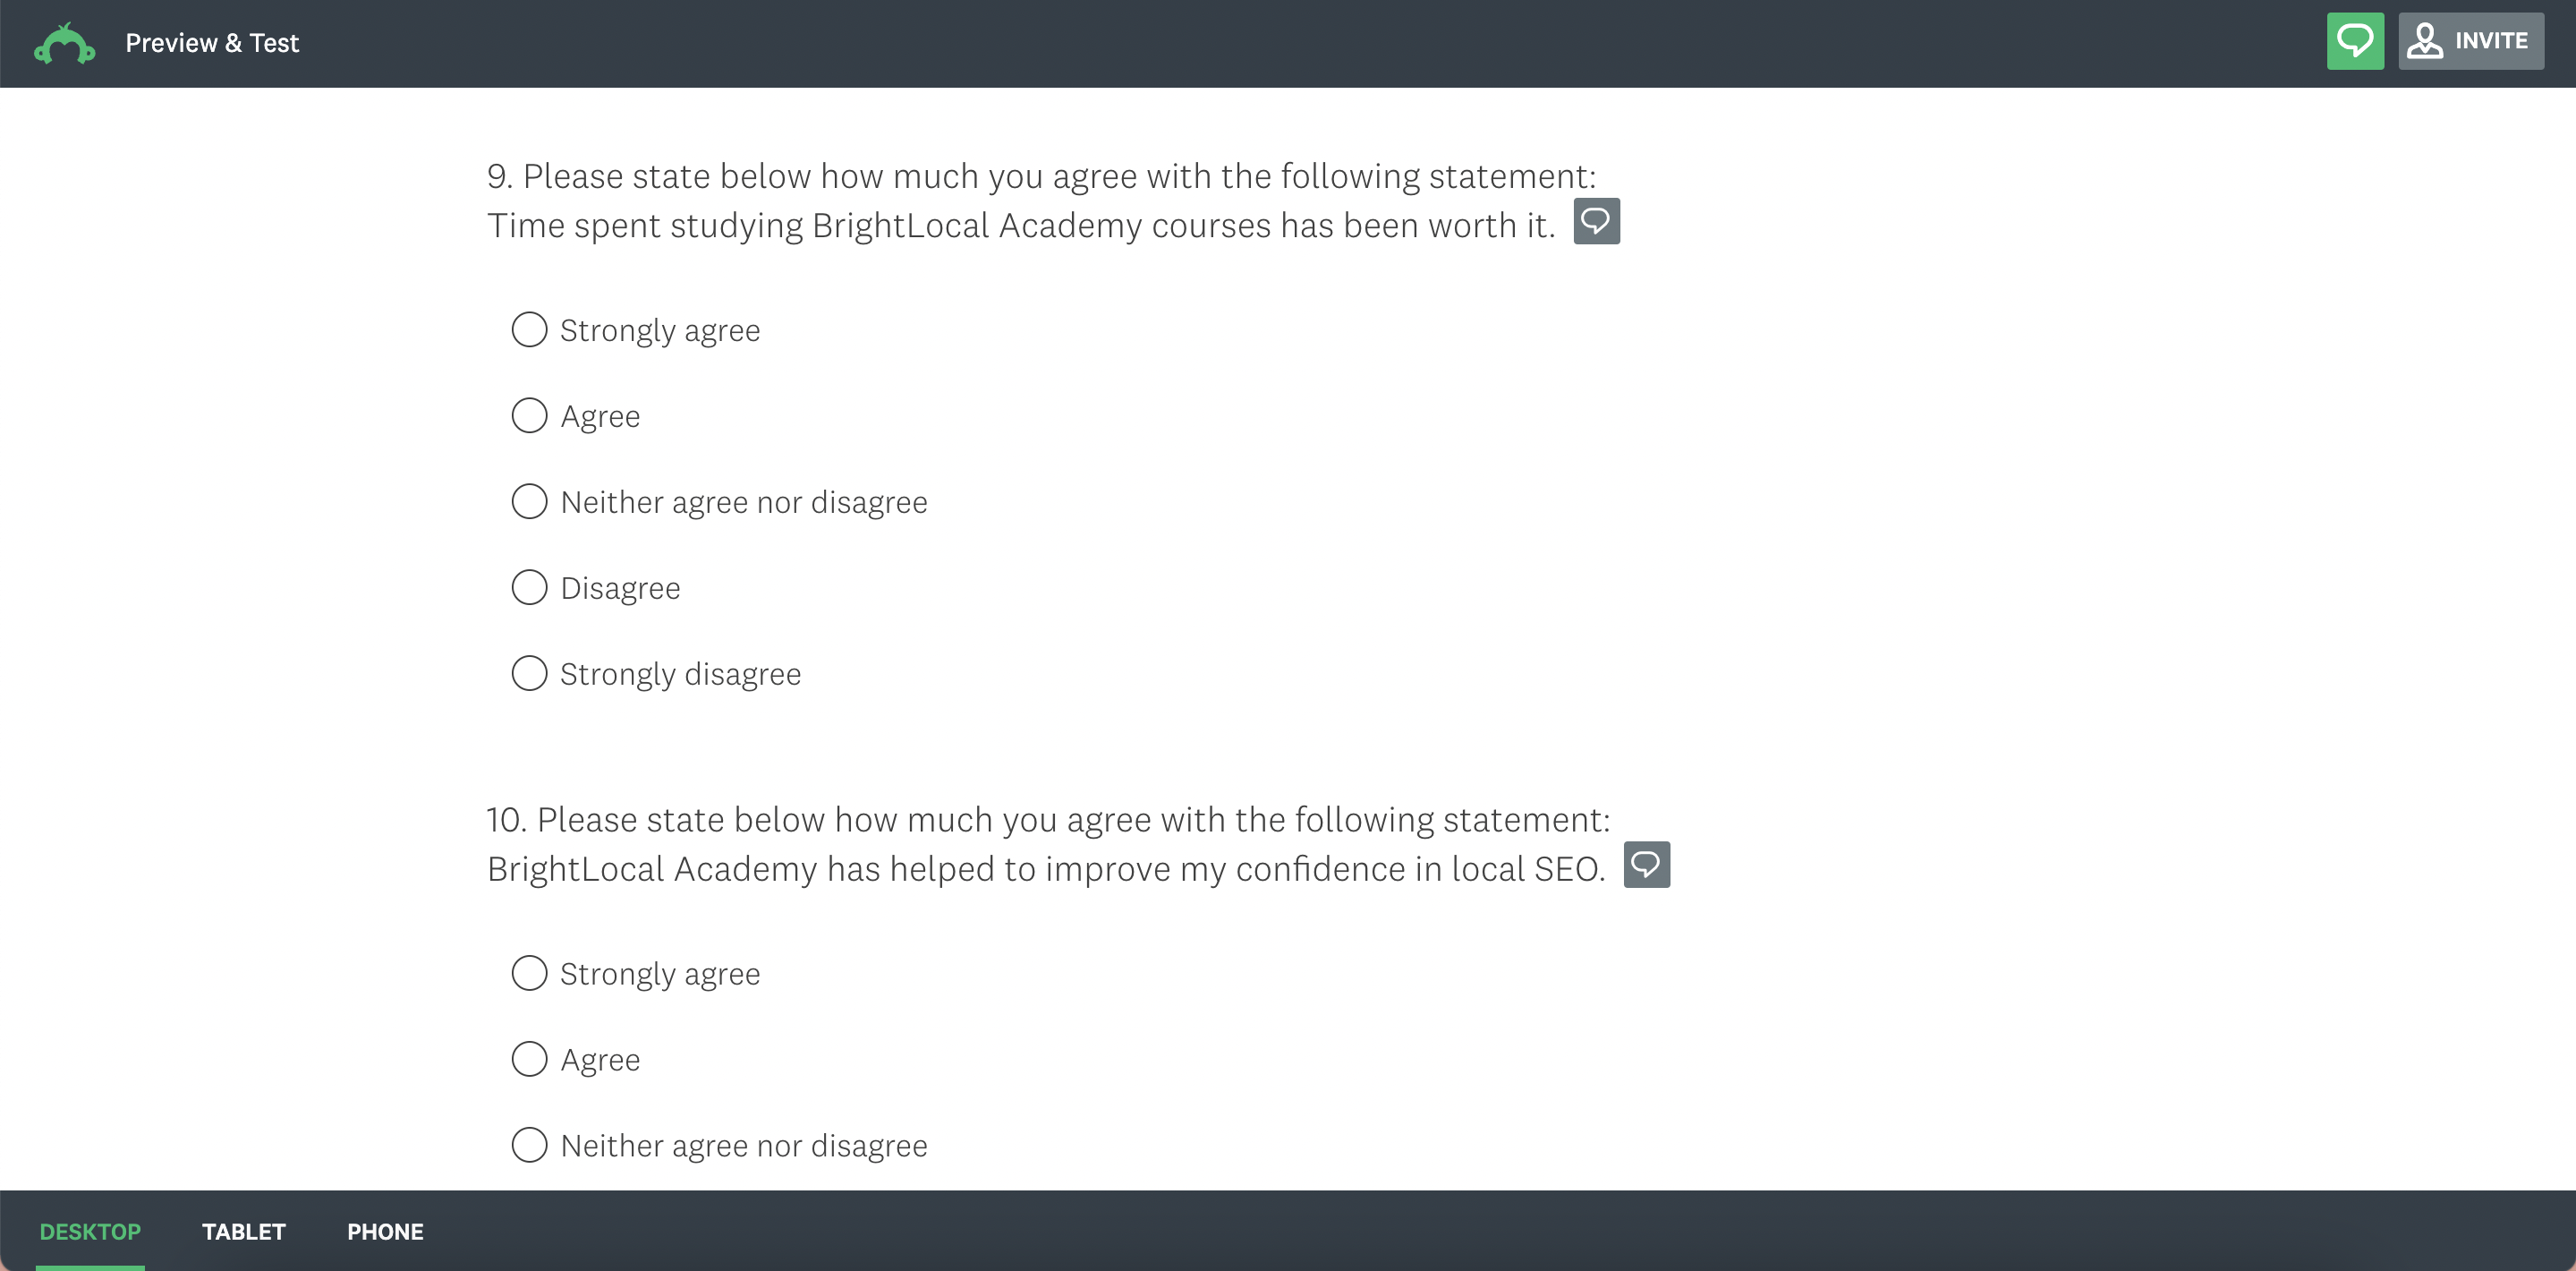
Task: Select 'Disagree' radio button for question 9
Action: (x=529, y=587)
